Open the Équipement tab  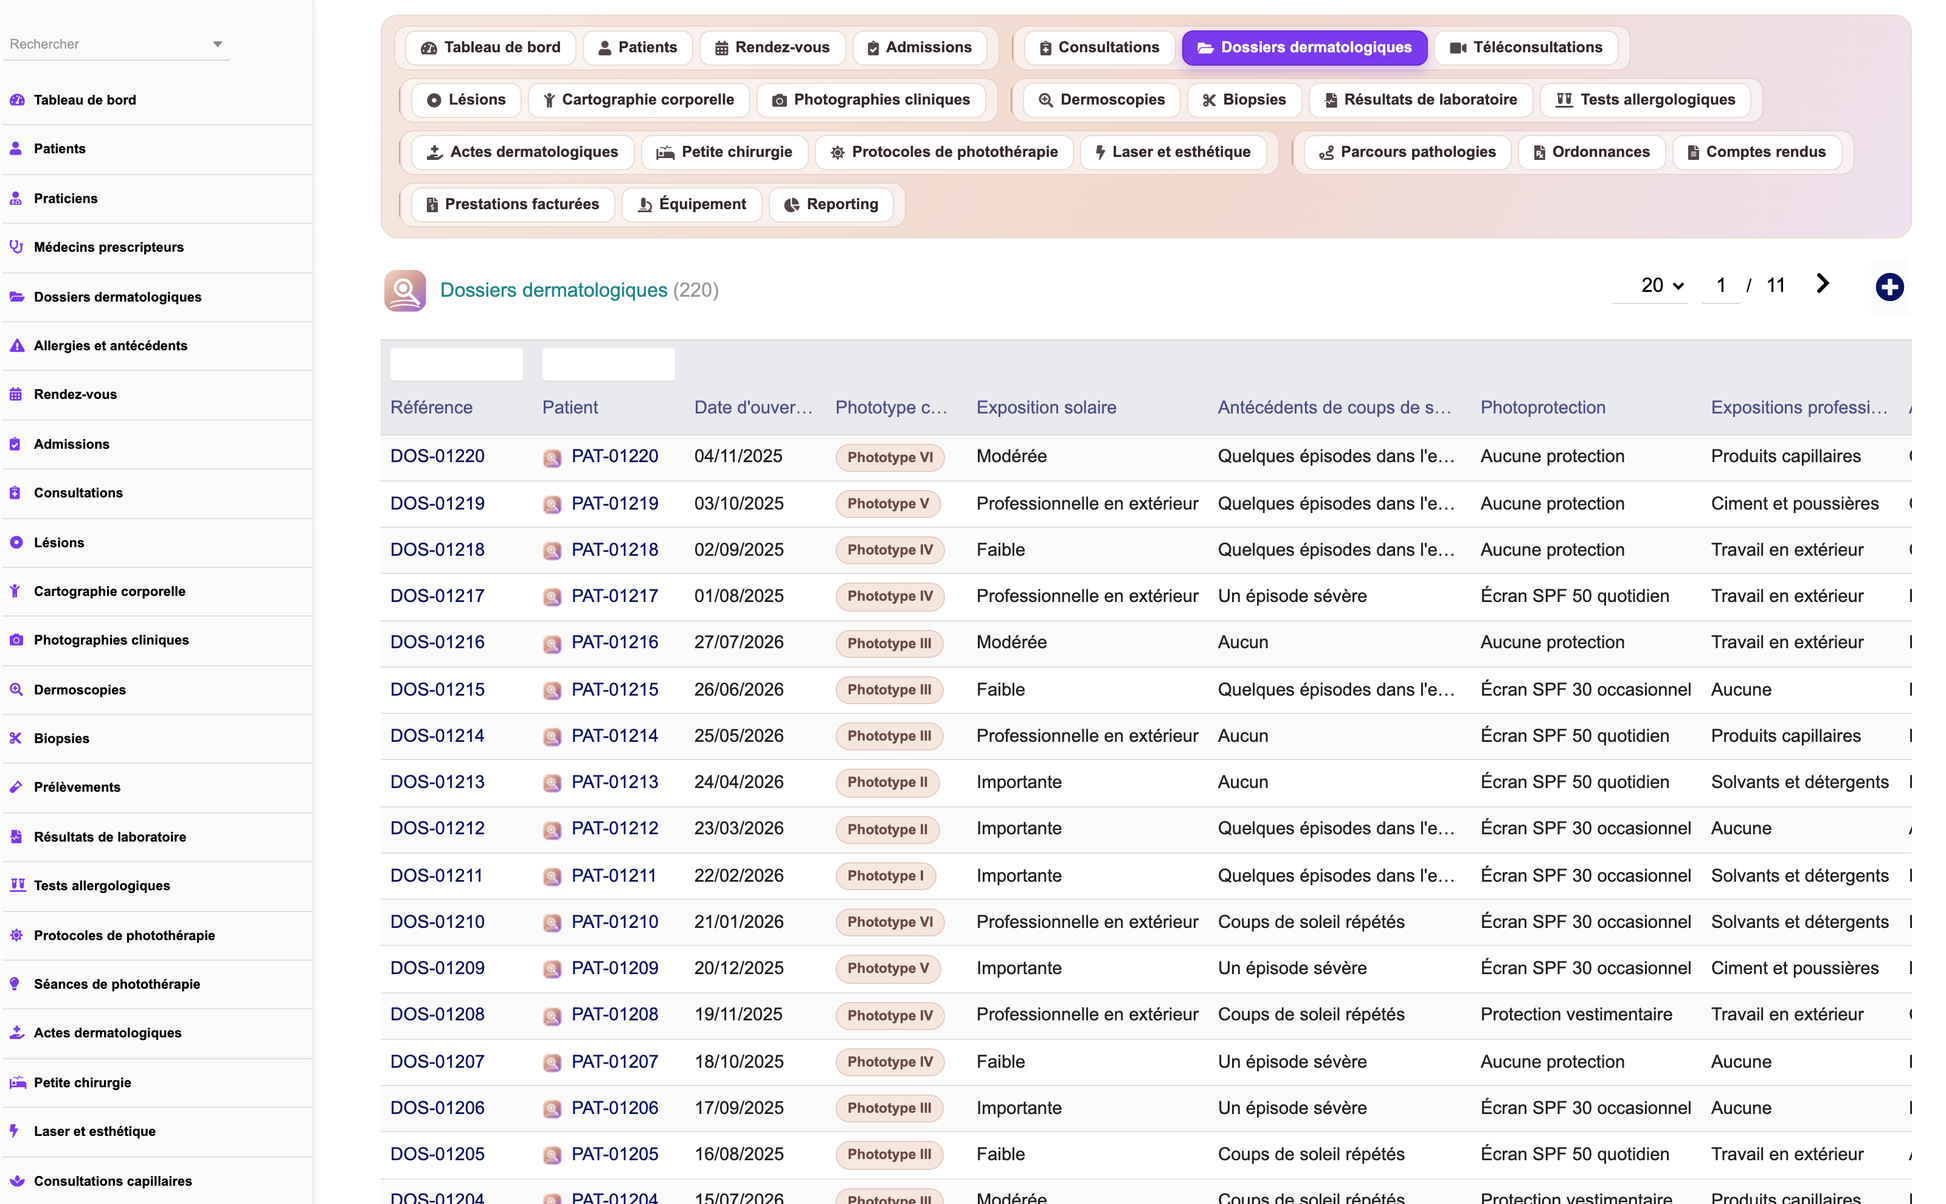[692, 204]
